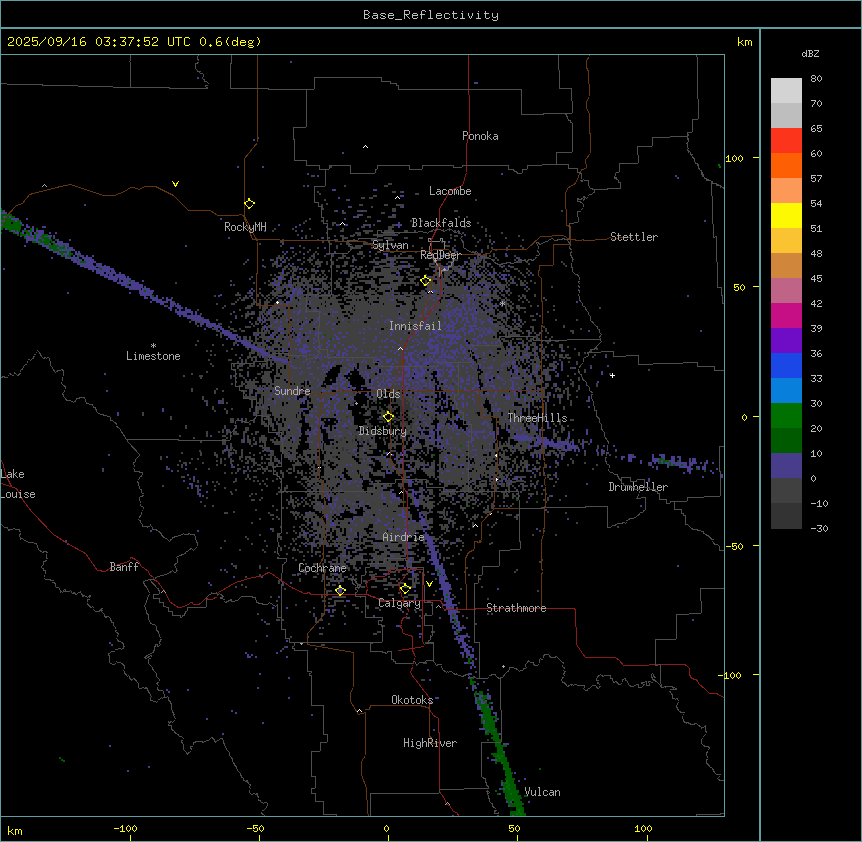The image size is (862, 842).
Task: Click the ThreeHills city label
Action: tap(537, 418)
